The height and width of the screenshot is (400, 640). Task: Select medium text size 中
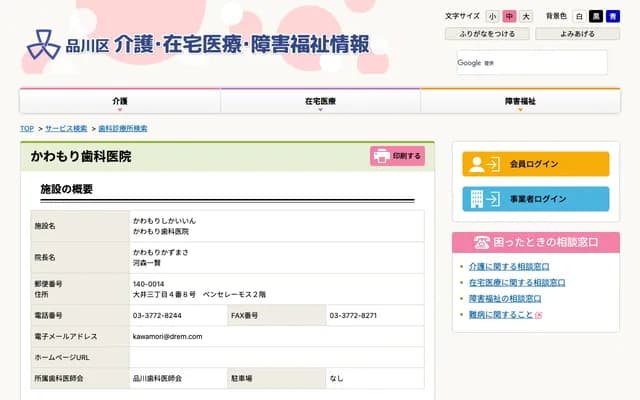click(509, 17)
